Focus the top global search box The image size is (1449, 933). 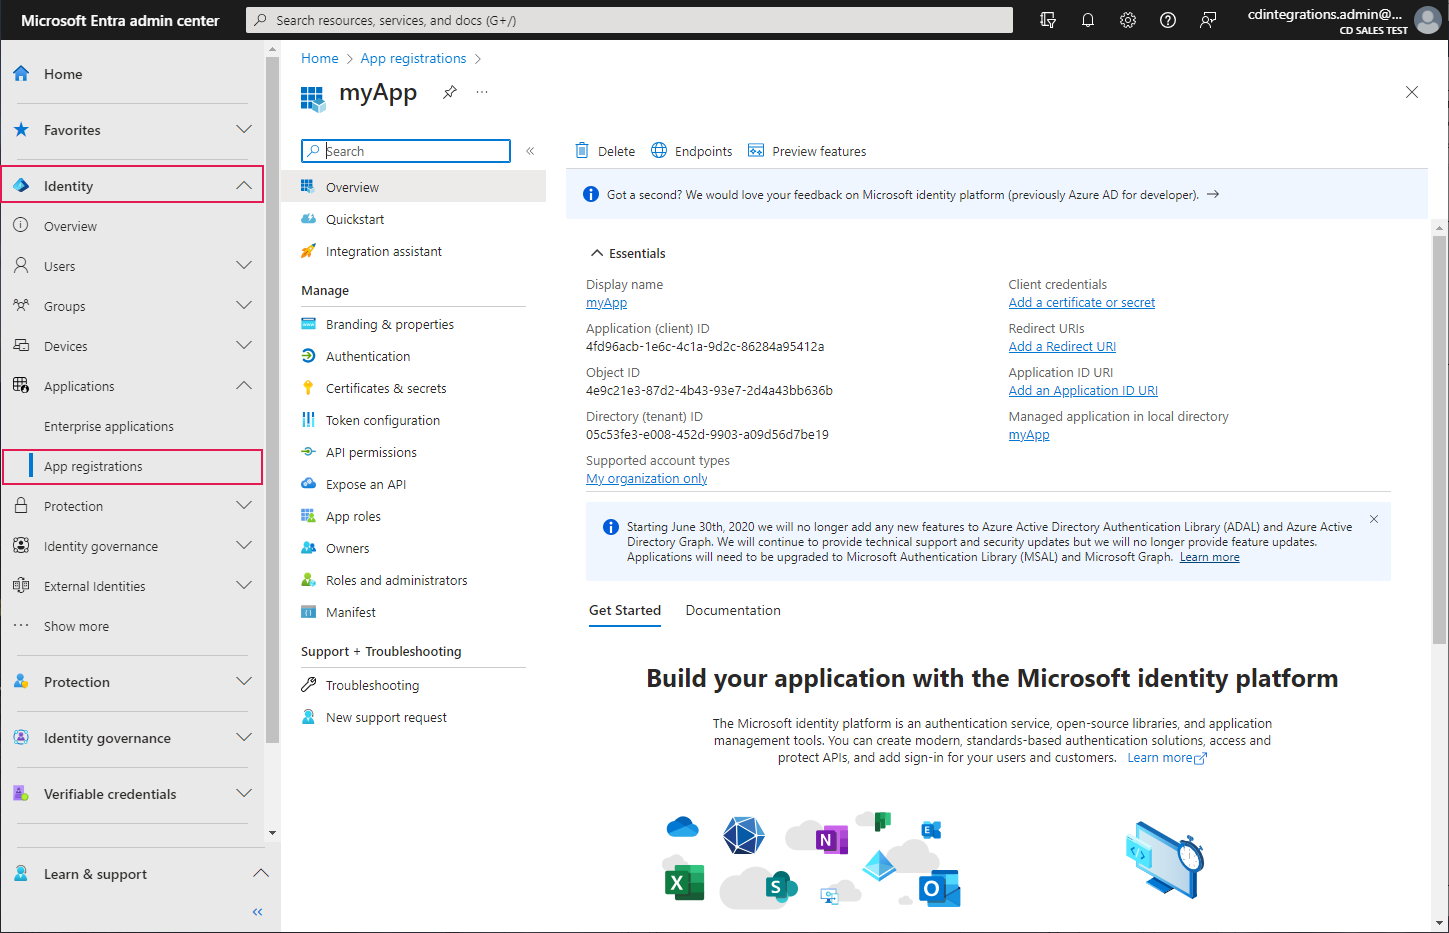point(629,20)
